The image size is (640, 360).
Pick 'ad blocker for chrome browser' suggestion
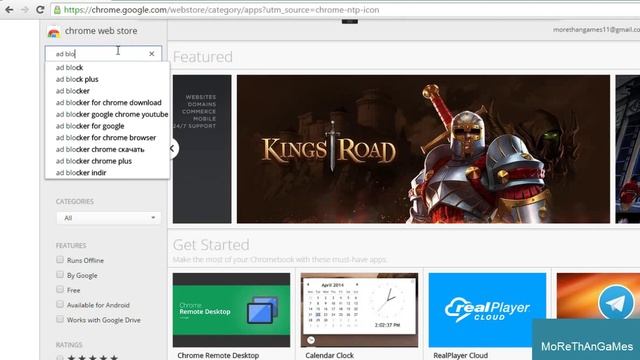point(107,138)
